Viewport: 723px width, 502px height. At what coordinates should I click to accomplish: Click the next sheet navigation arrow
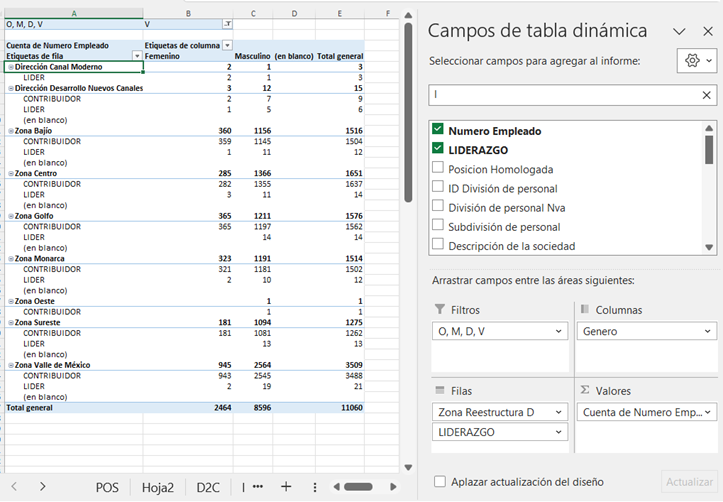(x=43, y=487)
